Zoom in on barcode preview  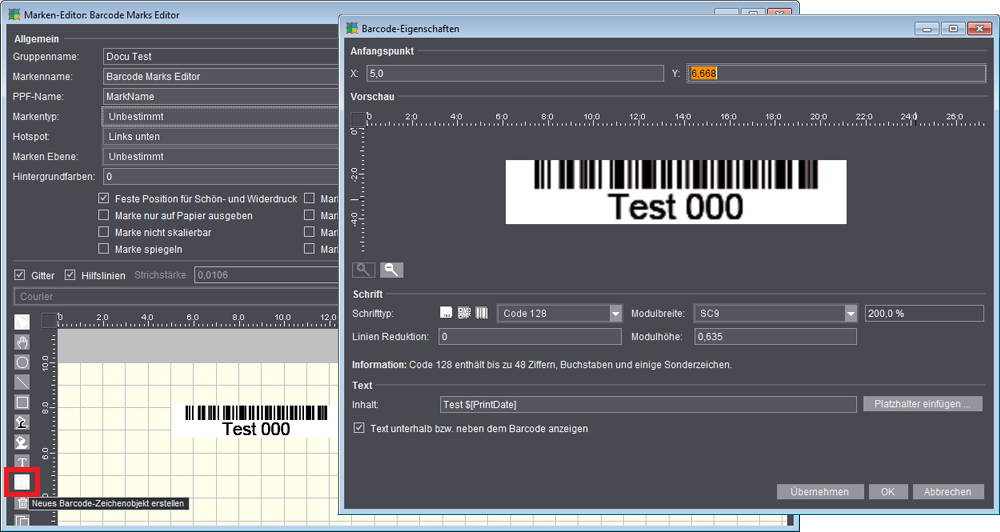(364, 270)
